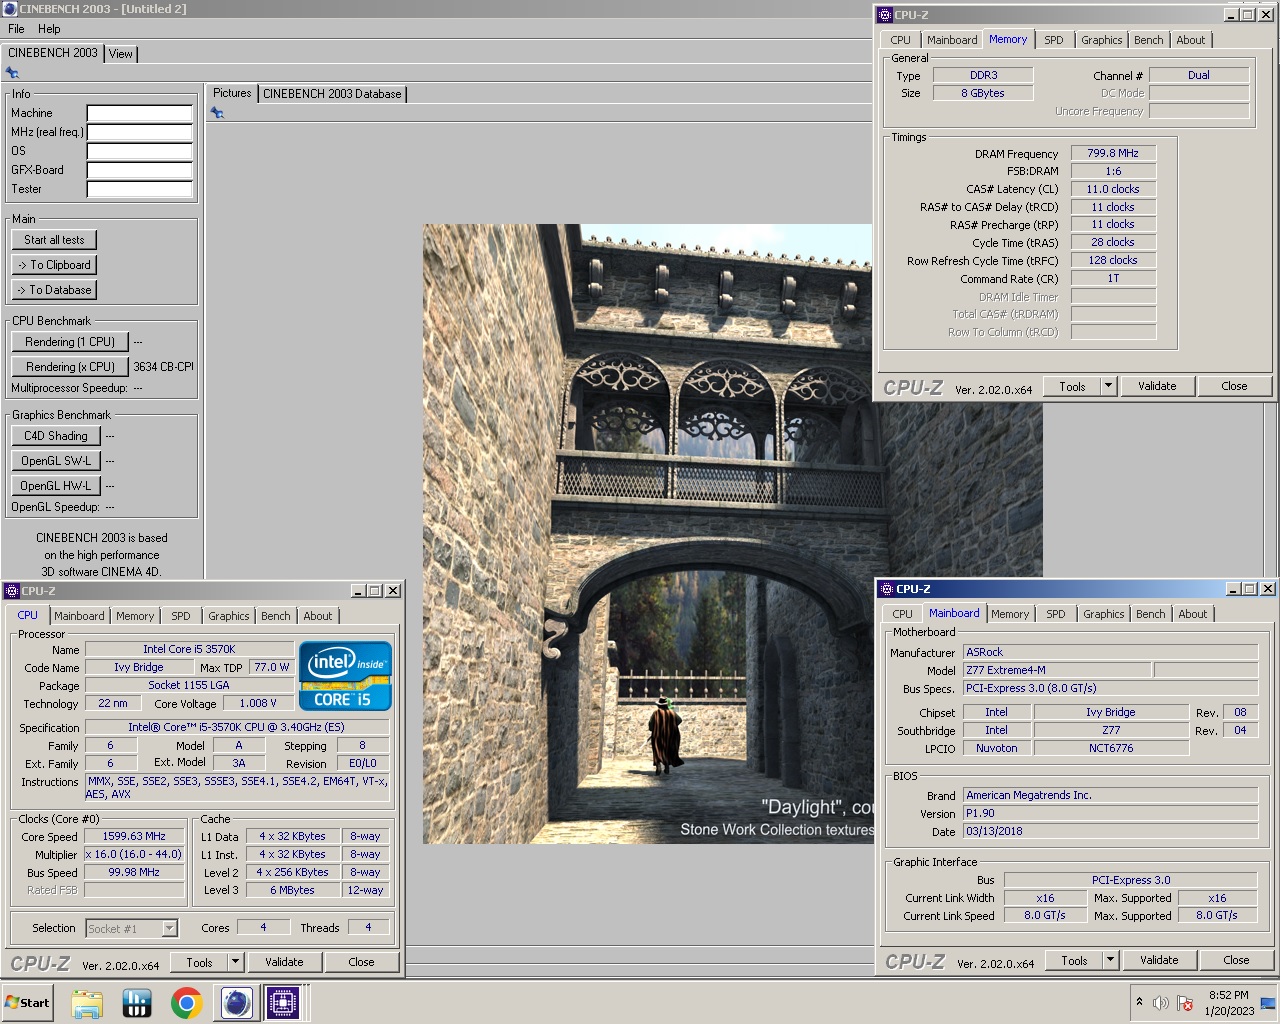The height and width of the screenshot is (1024, 1280).
Task: Click the GFX-Board input field
Action: pos(139,170)
